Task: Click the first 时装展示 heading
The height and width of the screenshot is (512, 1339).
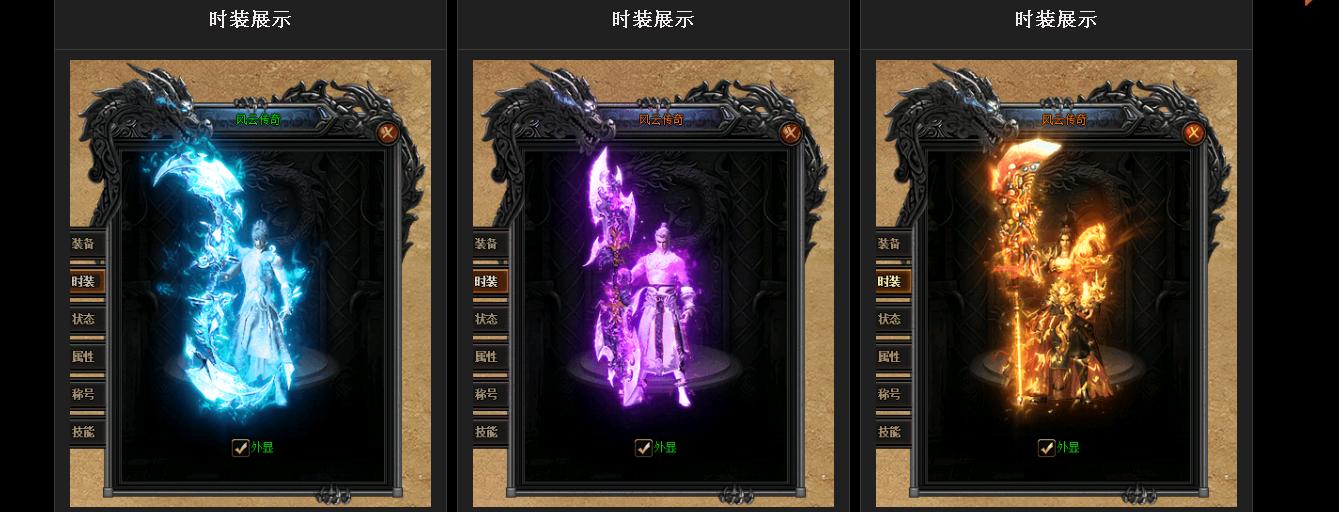Action: coord(250,19)
